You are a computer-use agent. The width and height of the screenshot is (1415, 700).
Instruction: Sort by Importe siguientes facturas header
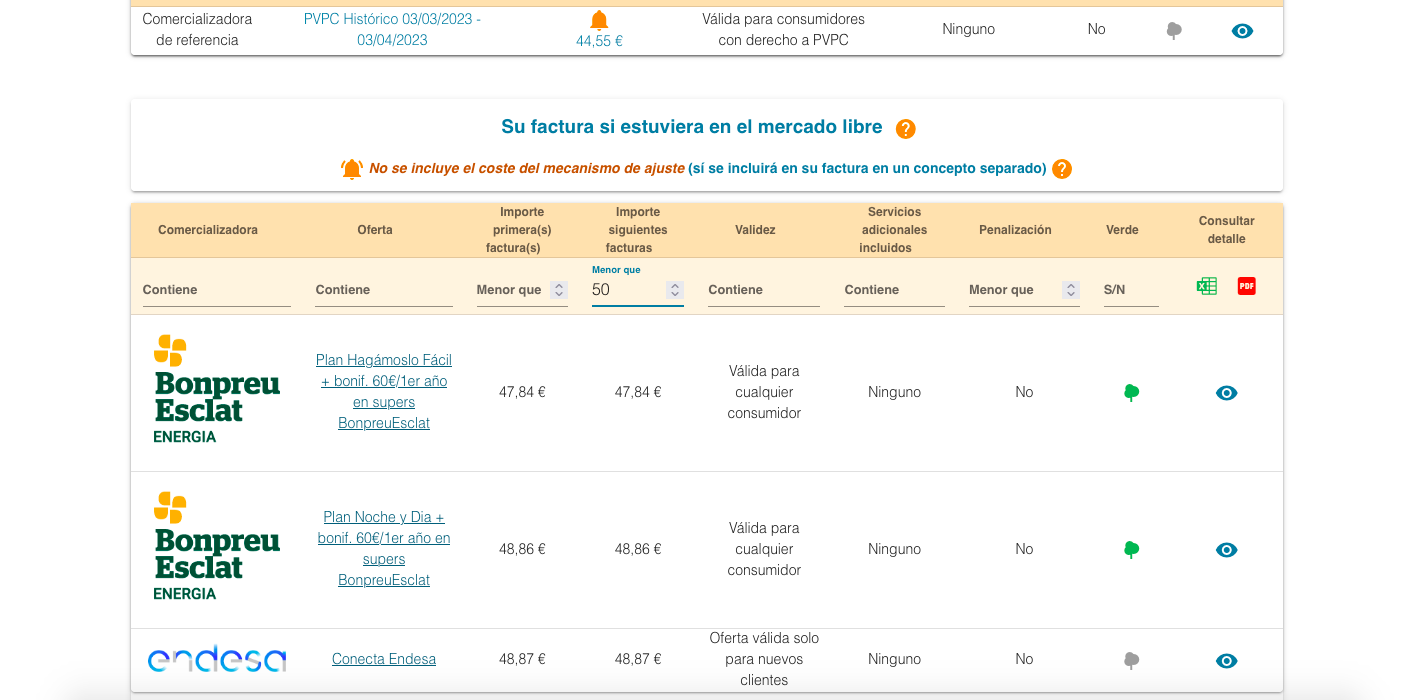click(638, 230)
